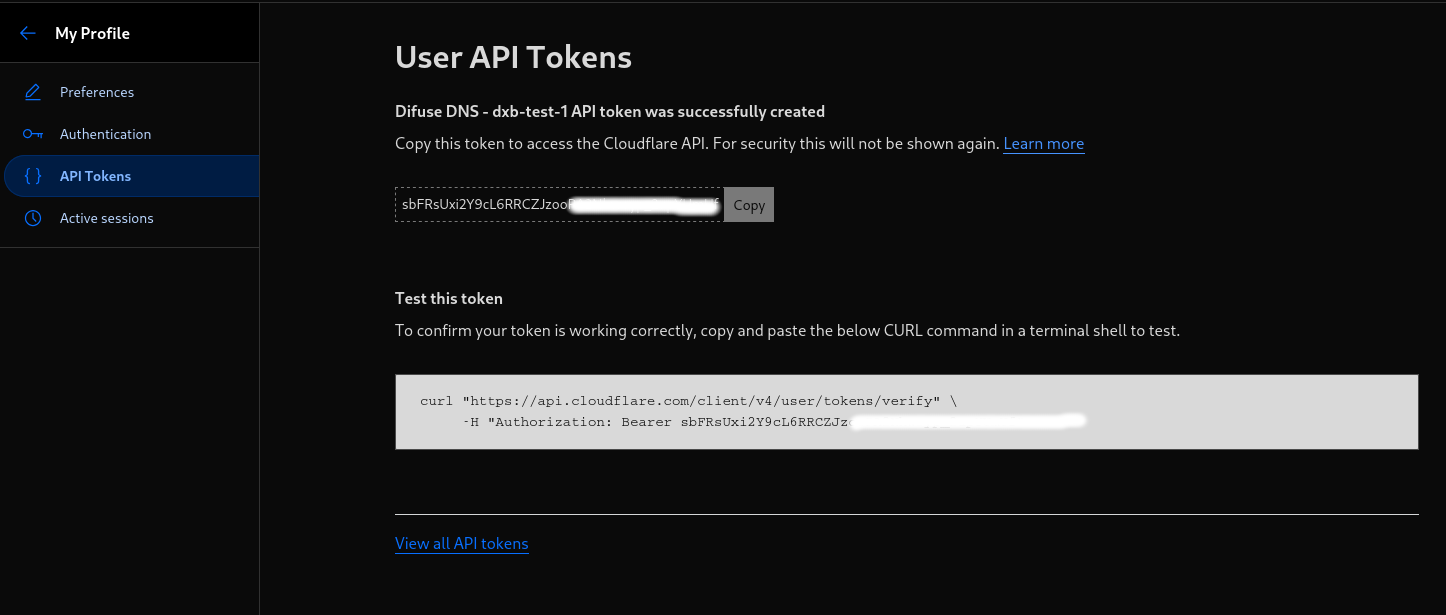
Task: Click the curl command code block
Action: (x=906, y=412)
